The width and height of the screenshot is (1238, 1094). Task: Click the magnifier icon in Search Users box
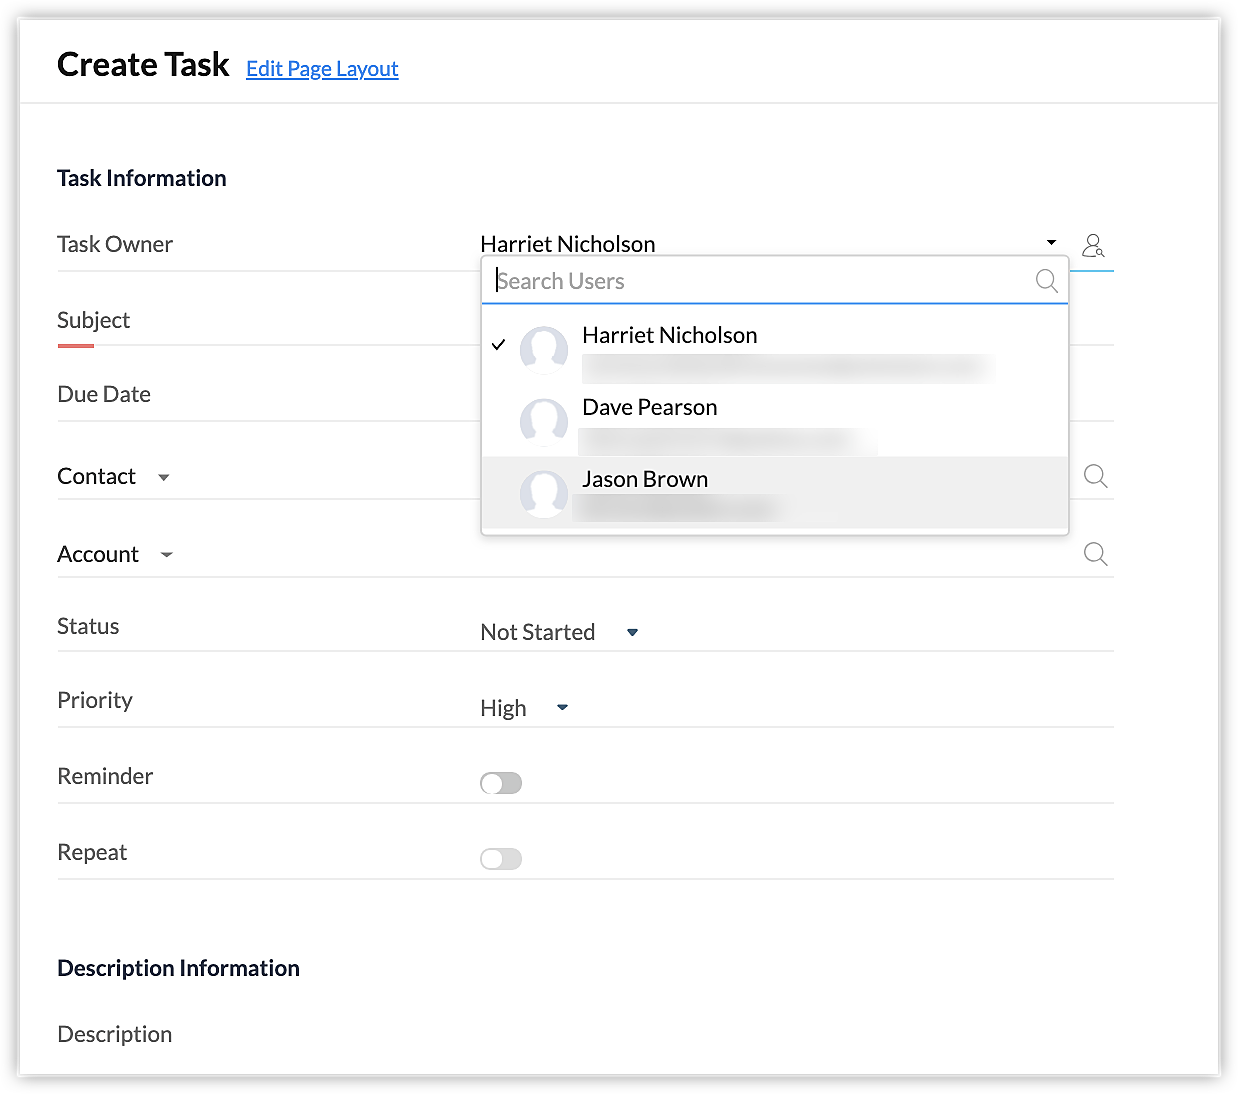coord(1046,281)
